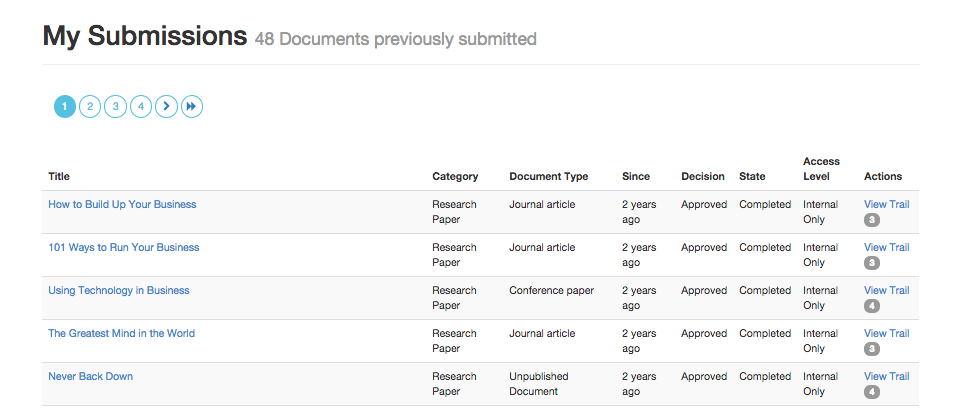Click the trail count badge for Using Technology in Business
The height and width of the screenshot is (416, 959).
pyautogui.click(x=872, y=306)
